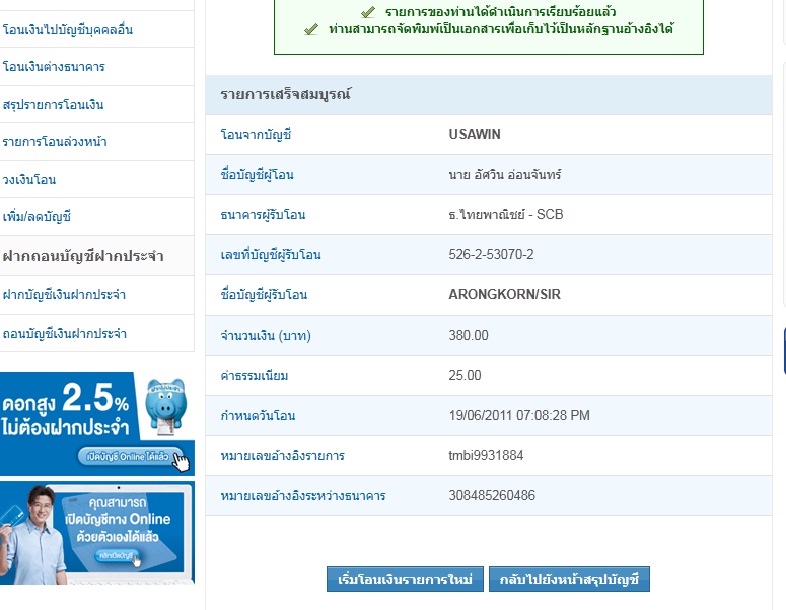
Task: Click 'เริ่มโอนเงินรายการใหม่' button
Action: coord(405,579)
